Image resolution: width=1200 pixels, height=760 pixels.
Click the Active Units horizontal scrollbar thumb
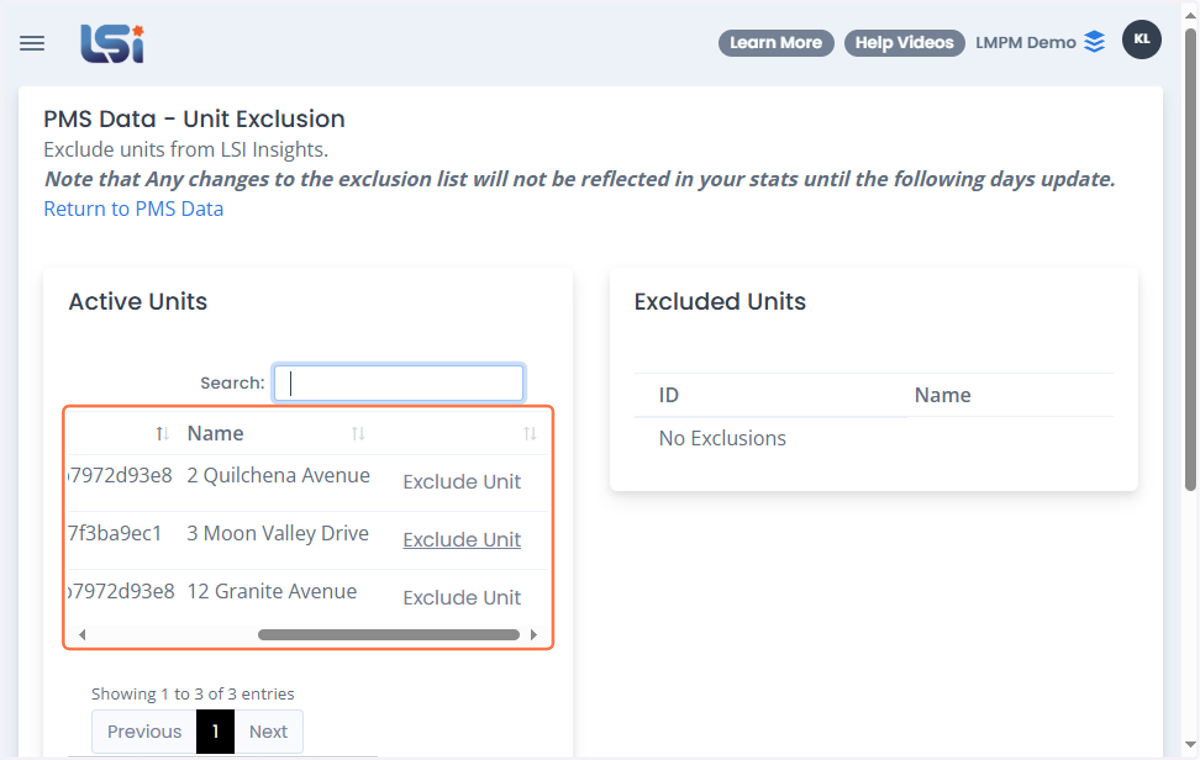tap(389, 635)
